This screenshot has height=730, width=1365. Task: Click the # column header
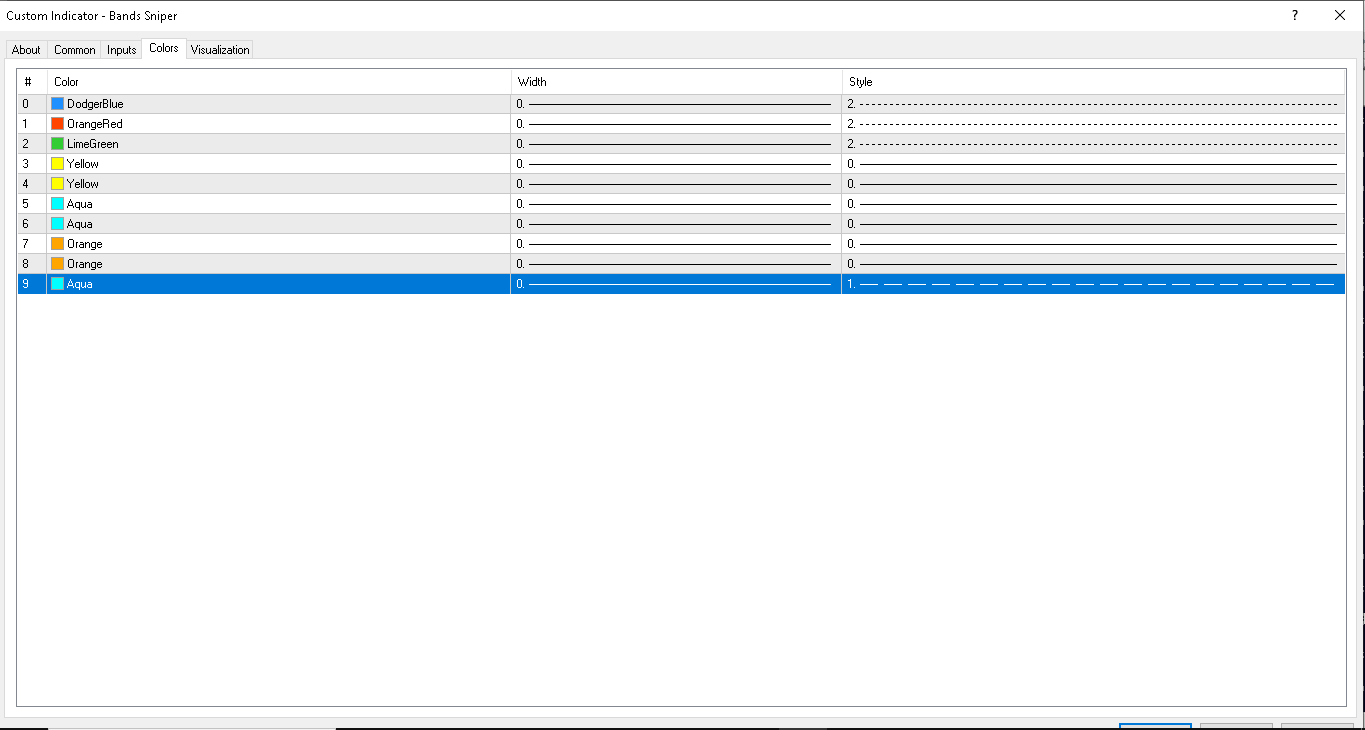pyautogui.click(x=32, y=82)
